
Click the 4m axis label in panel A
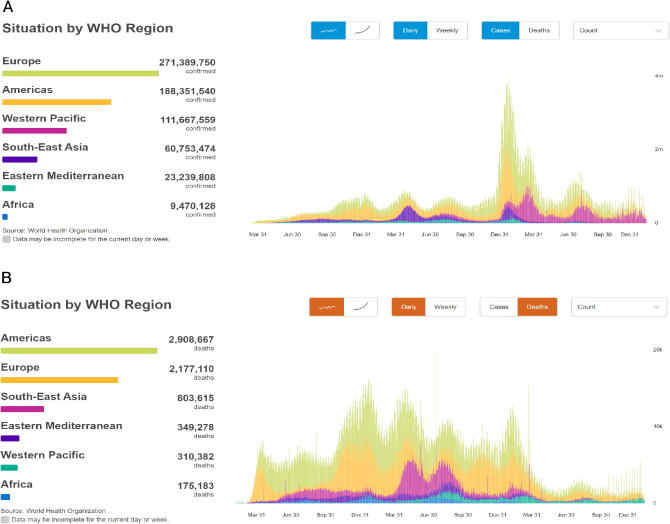tap(659, 76)
